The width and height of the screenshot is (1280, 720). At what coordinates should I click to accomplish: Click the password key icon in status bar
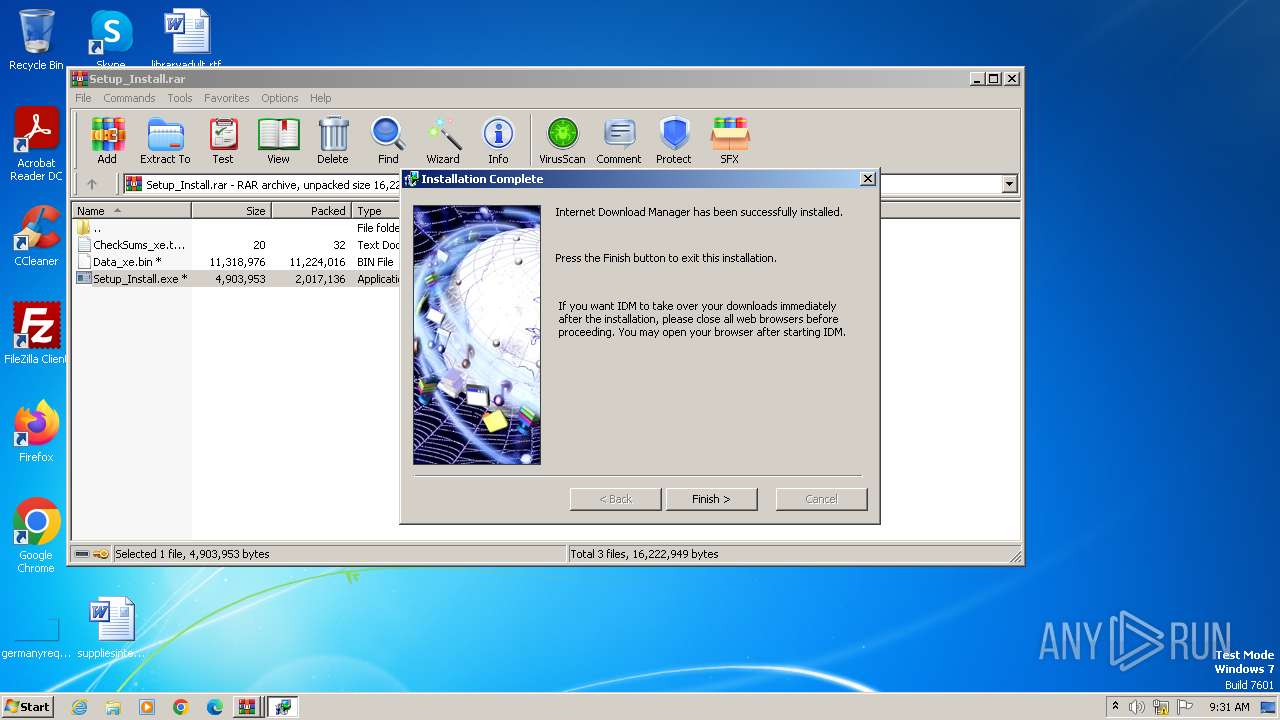click(101, 554)
